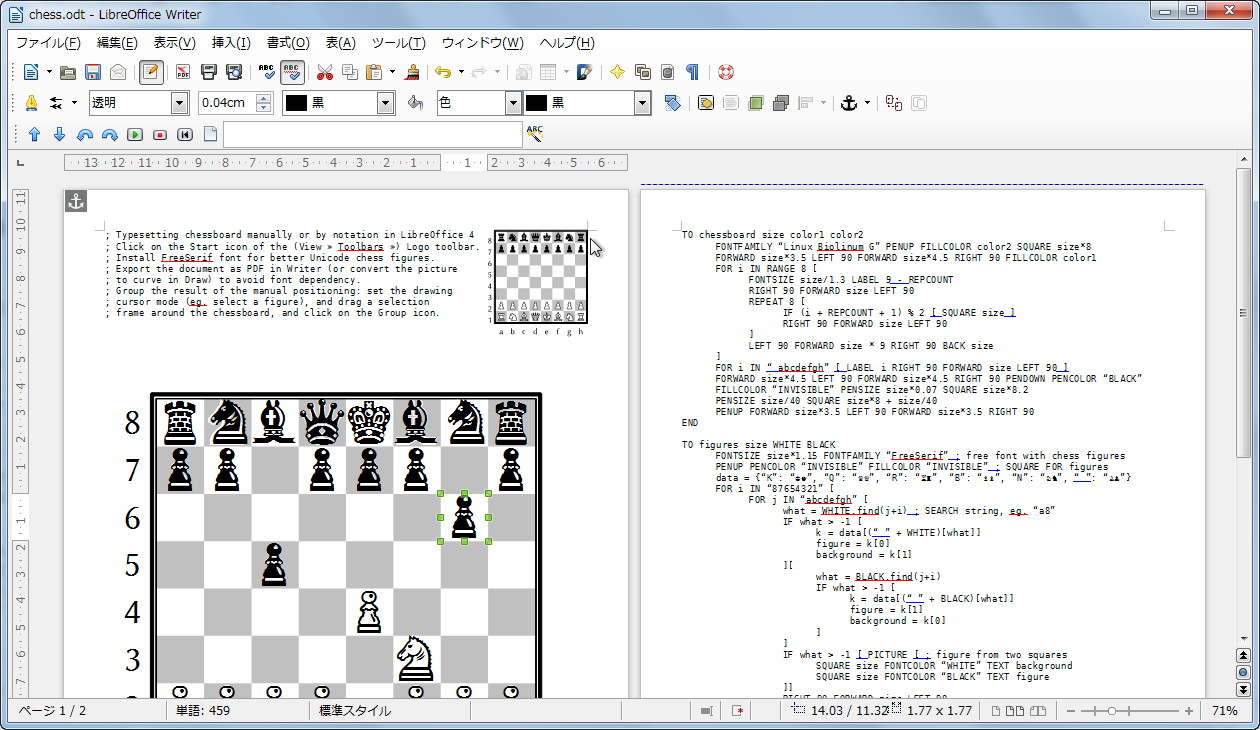Toggle formatting marks (pilcrow) display

click(x=692, y=72)
